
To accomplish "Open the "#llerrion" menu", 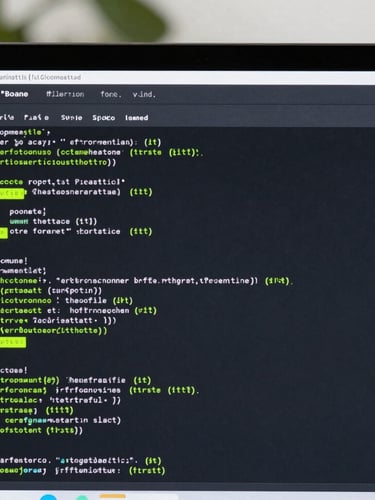I will click(65, 94).
